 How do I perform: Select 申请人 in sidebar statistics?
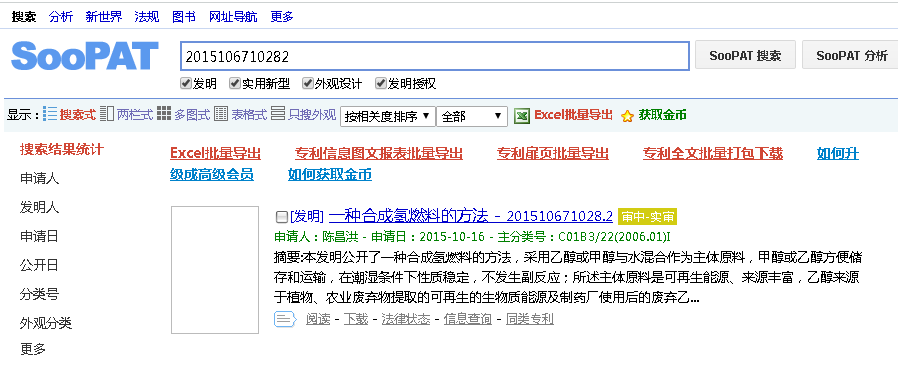pos(40,179)
